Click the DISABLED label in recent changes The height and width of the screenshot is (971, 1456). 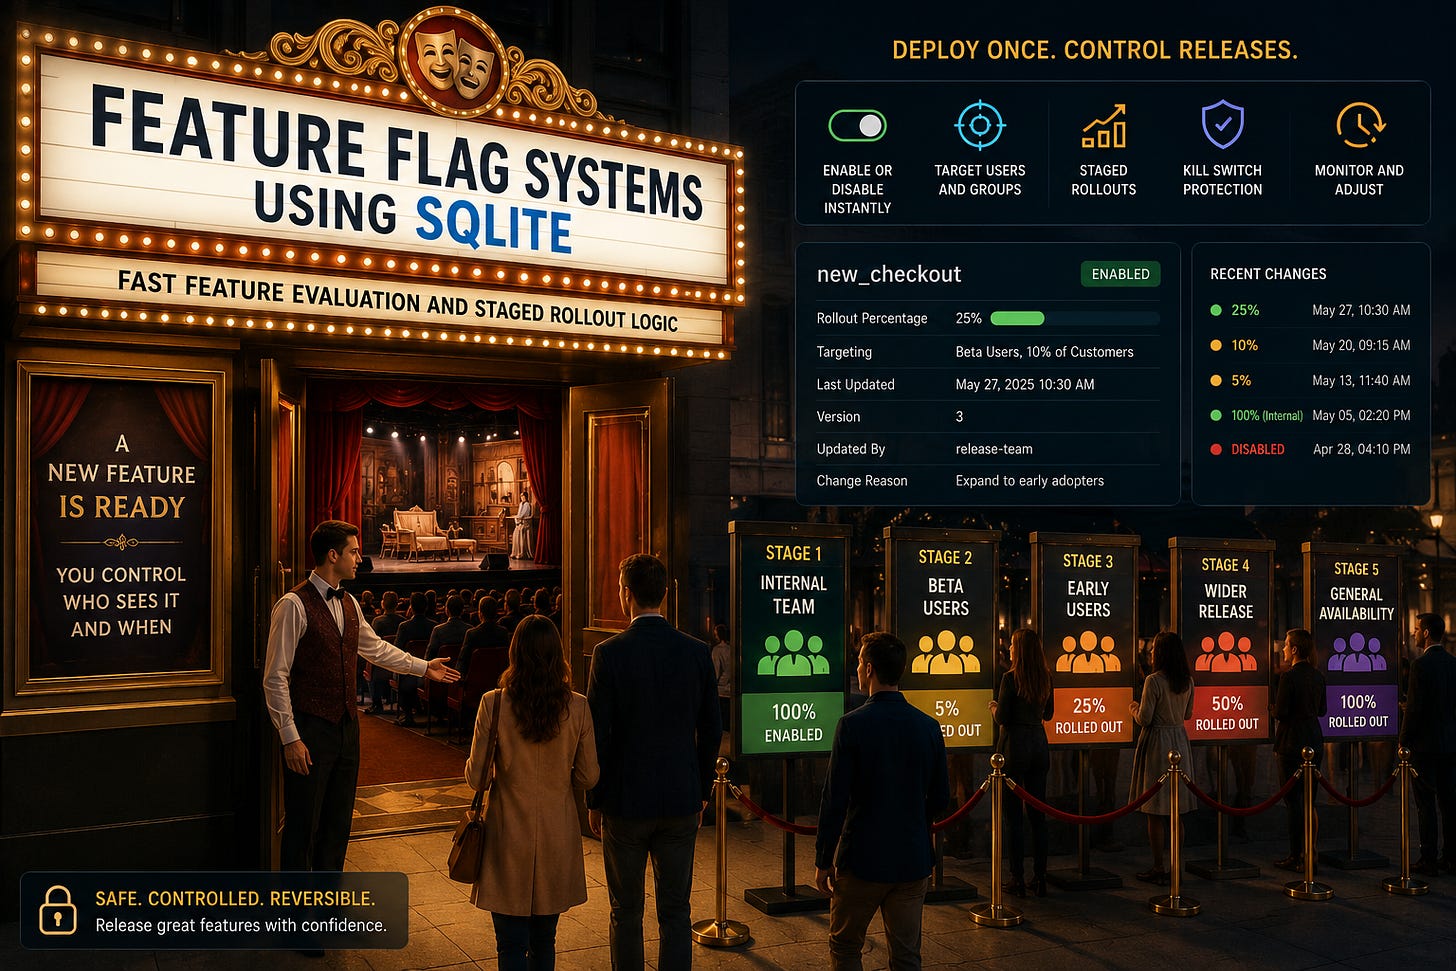1257,449
